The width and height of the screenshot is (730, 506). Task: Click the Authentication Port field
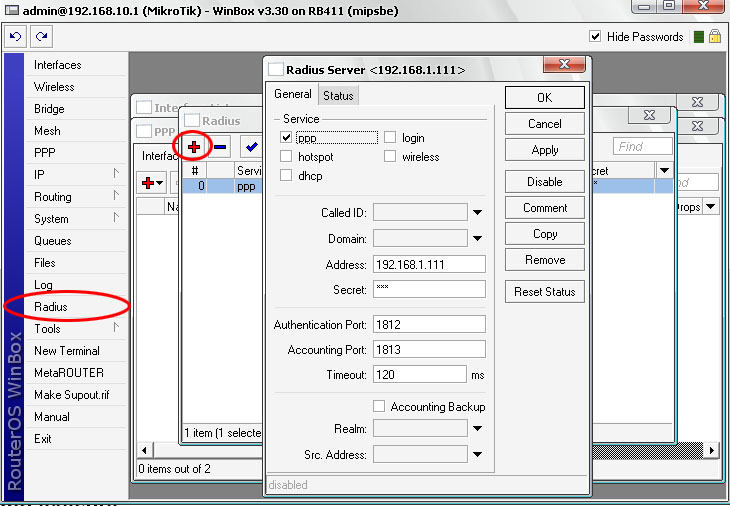click(x=429, y=324)
